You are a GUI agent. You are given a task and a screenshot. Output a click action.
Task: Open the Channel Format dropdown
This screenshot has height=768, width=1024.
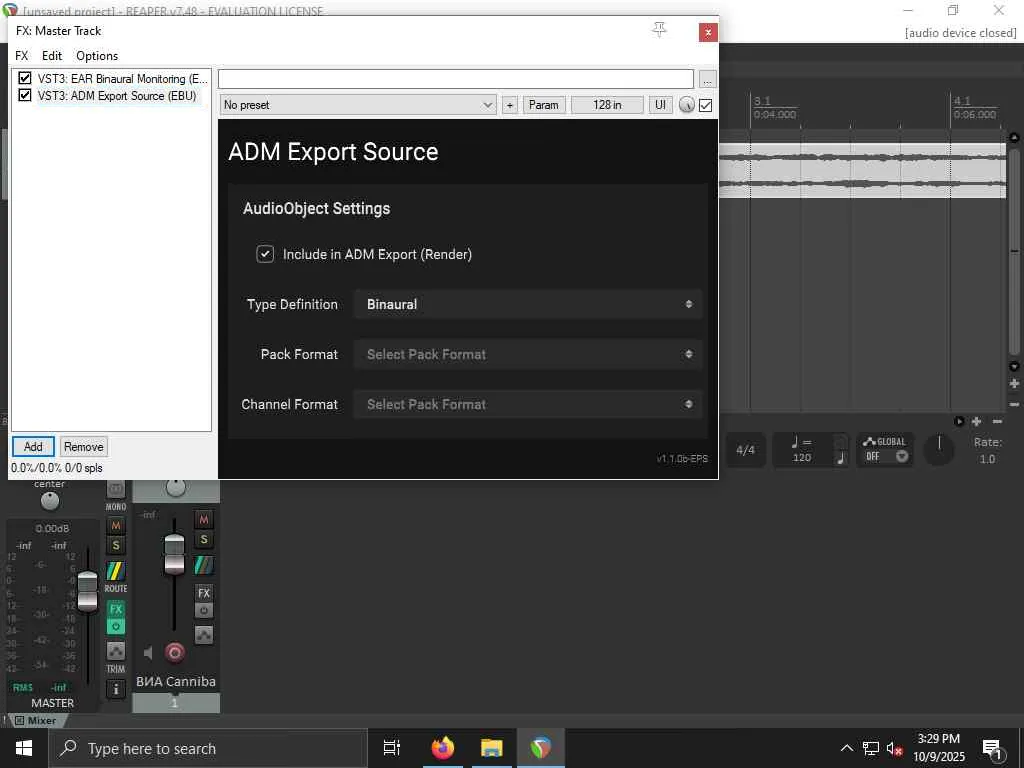[x=528, y=404]
